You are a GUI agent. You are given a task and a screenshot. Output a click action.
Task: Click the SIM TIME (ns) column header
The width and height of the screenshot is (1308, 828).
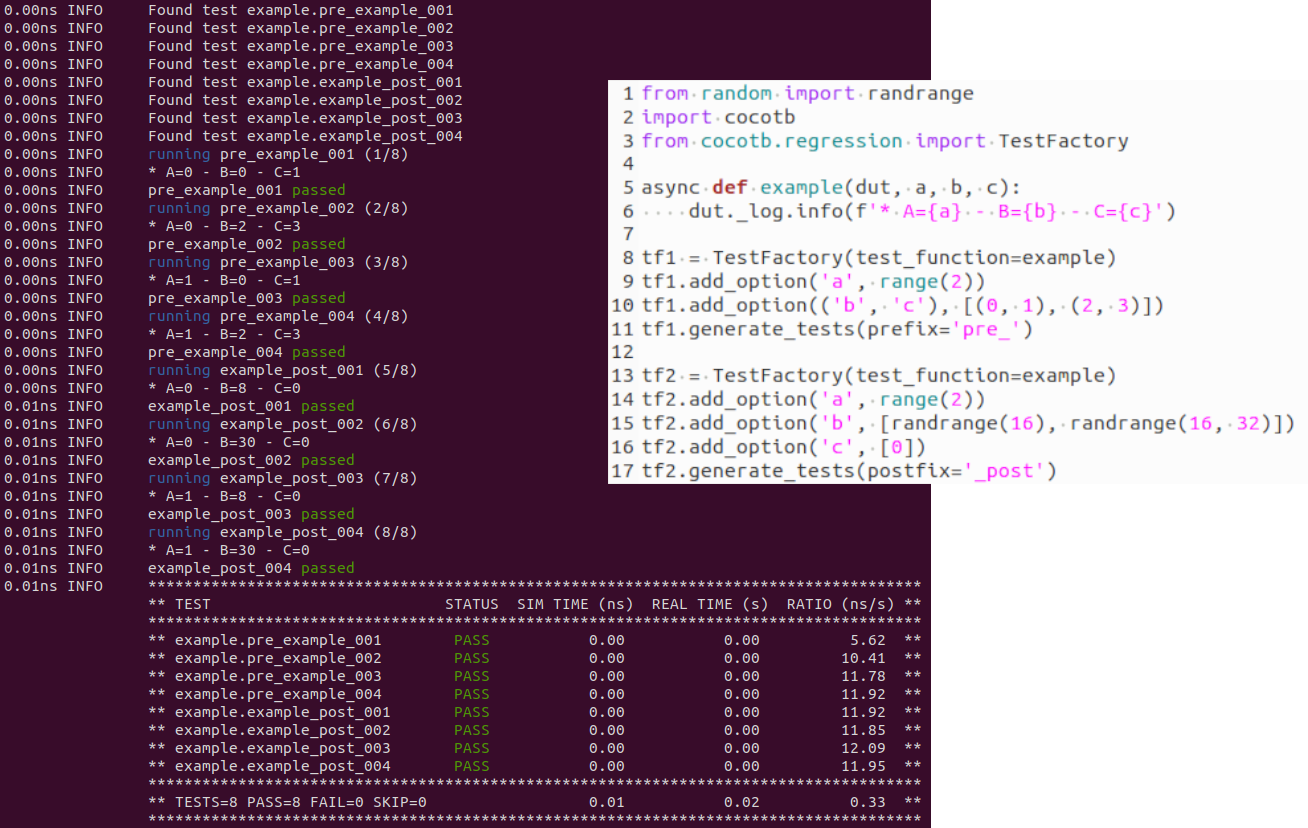point(575,604)
